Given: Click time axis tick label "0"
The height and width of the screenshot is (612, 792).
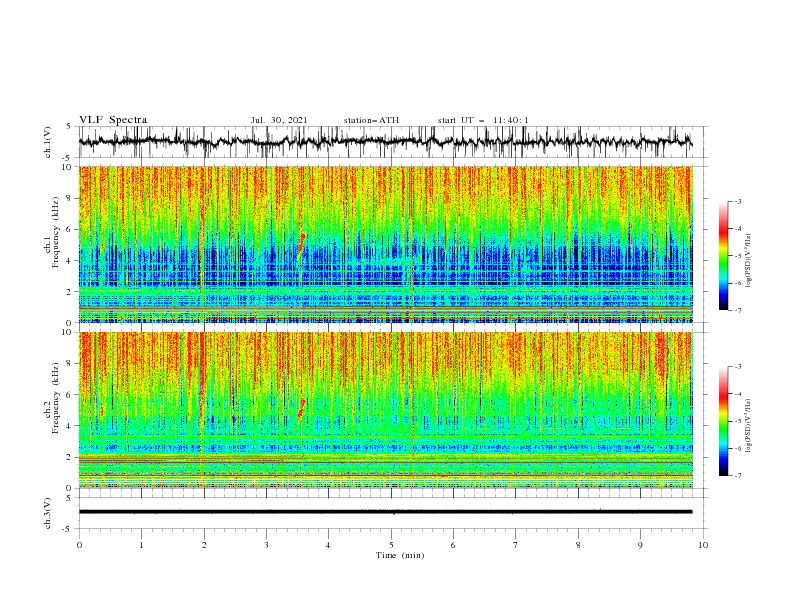Looking at the screenshot, I should click(x=79, y=545).
